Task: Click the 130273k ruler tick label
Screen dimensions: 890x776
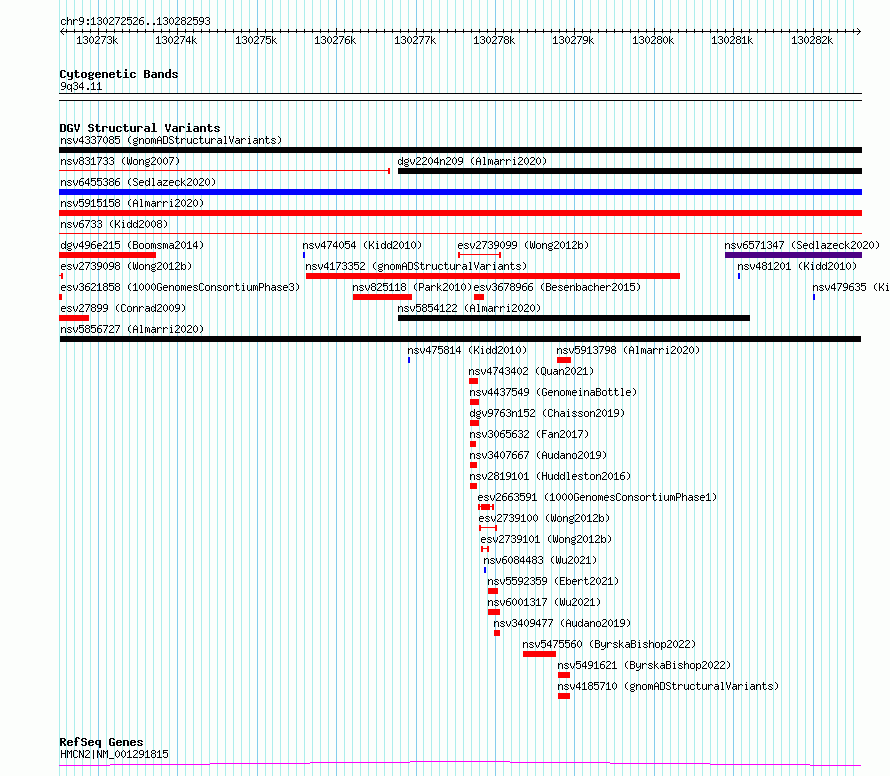Action: pos(97,40)
